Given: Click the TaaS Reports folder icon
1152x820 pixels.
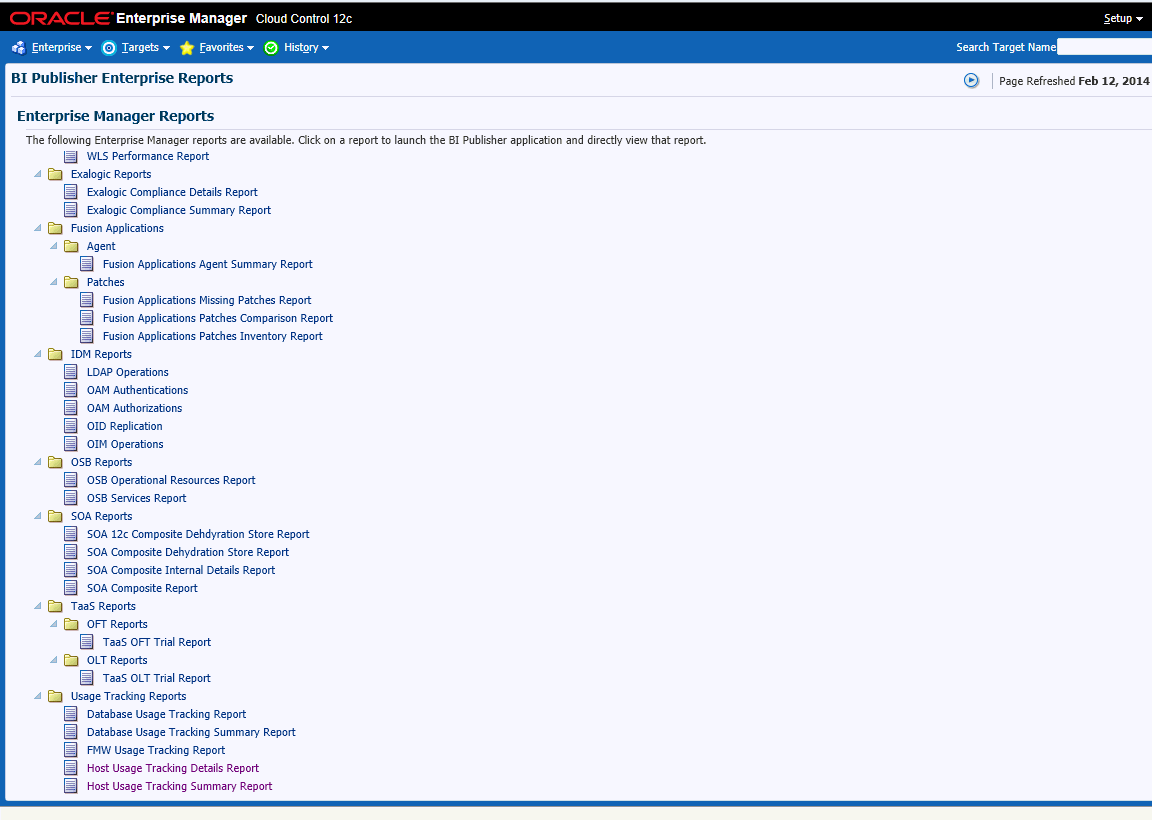Looking at the screenshot, I should [55, 606].
